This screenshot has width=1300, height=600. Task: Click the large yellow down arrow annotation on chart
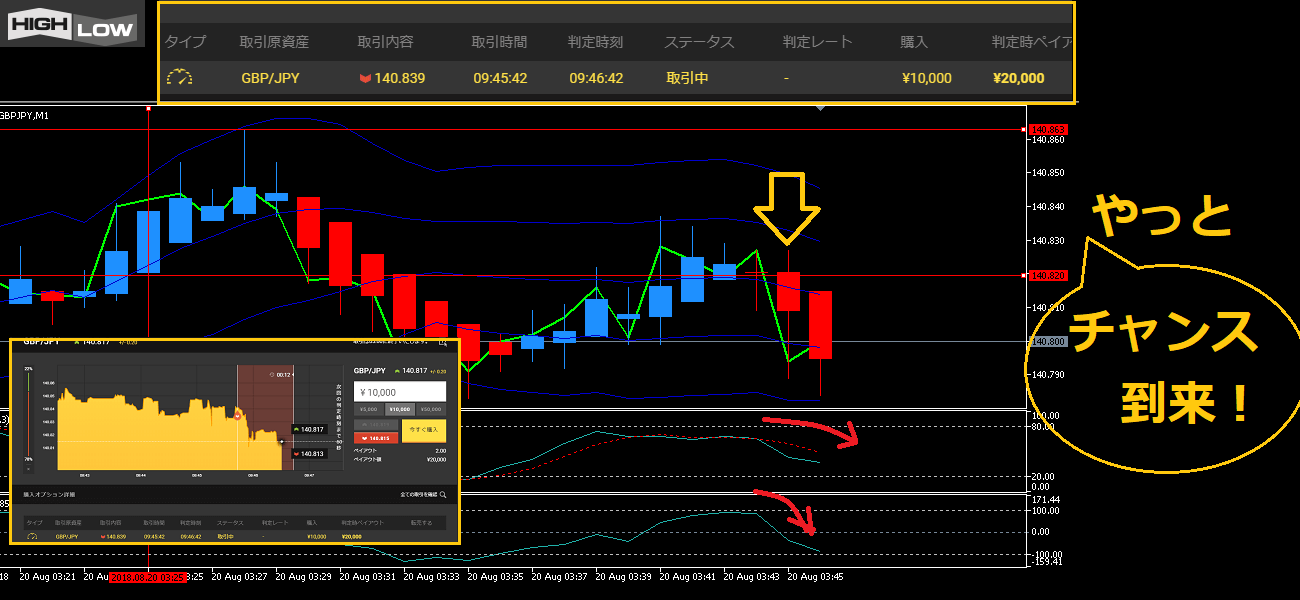(787, 207)
